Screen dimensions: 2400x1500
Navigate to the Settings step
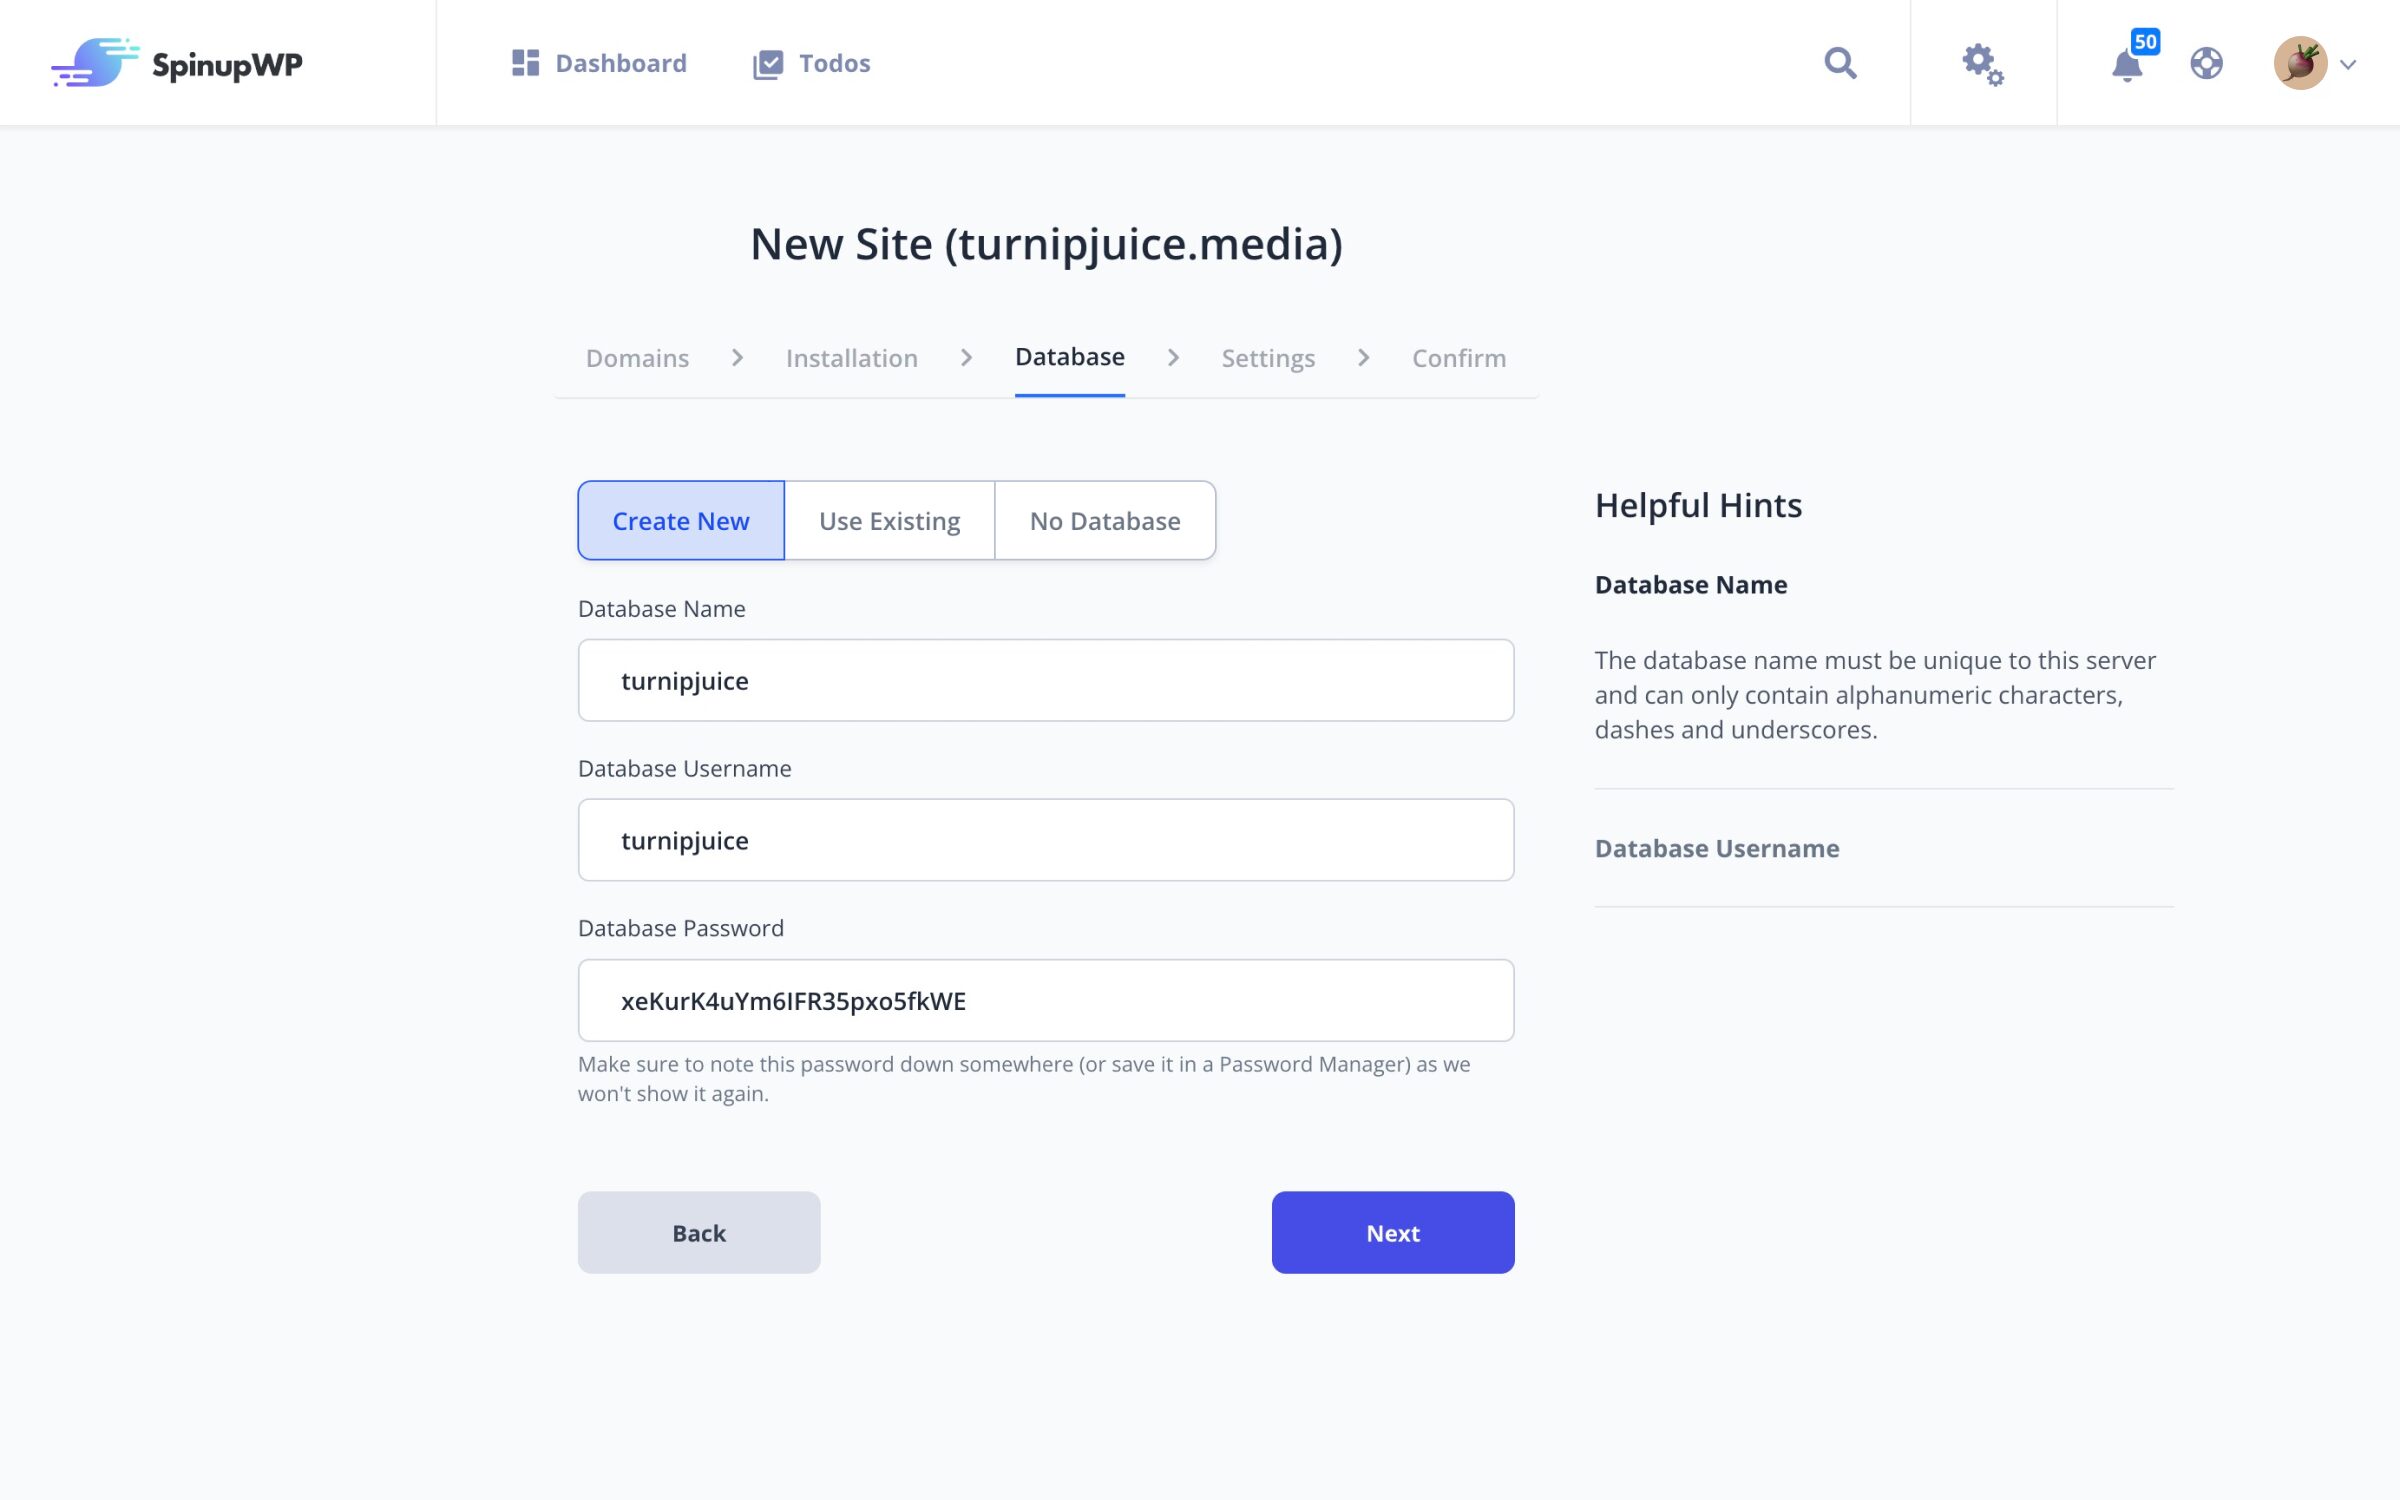point(1268,358)
